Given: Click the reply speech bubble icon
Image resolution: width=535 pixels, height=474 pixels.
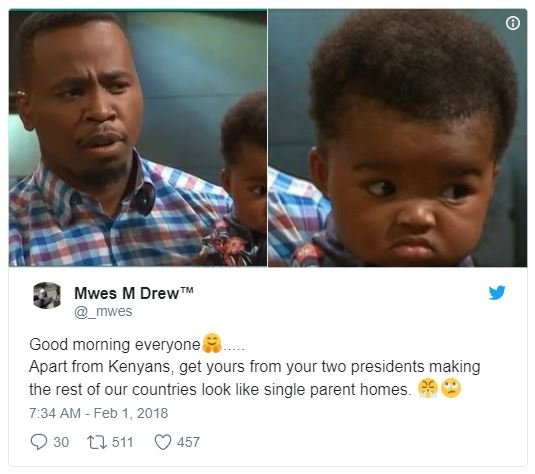Looking at the screenshot, I should (x=39, y=442).
